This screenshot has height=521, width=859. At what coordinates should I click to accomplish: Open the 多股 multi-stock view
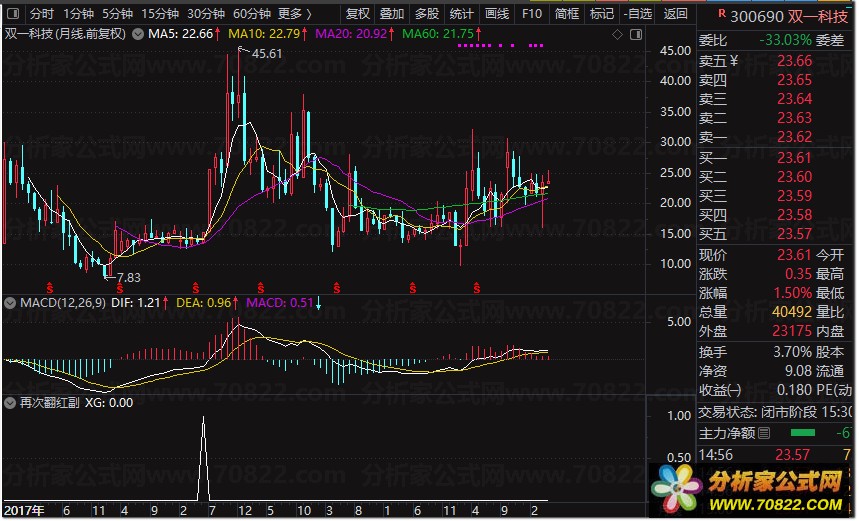point(427,14)
